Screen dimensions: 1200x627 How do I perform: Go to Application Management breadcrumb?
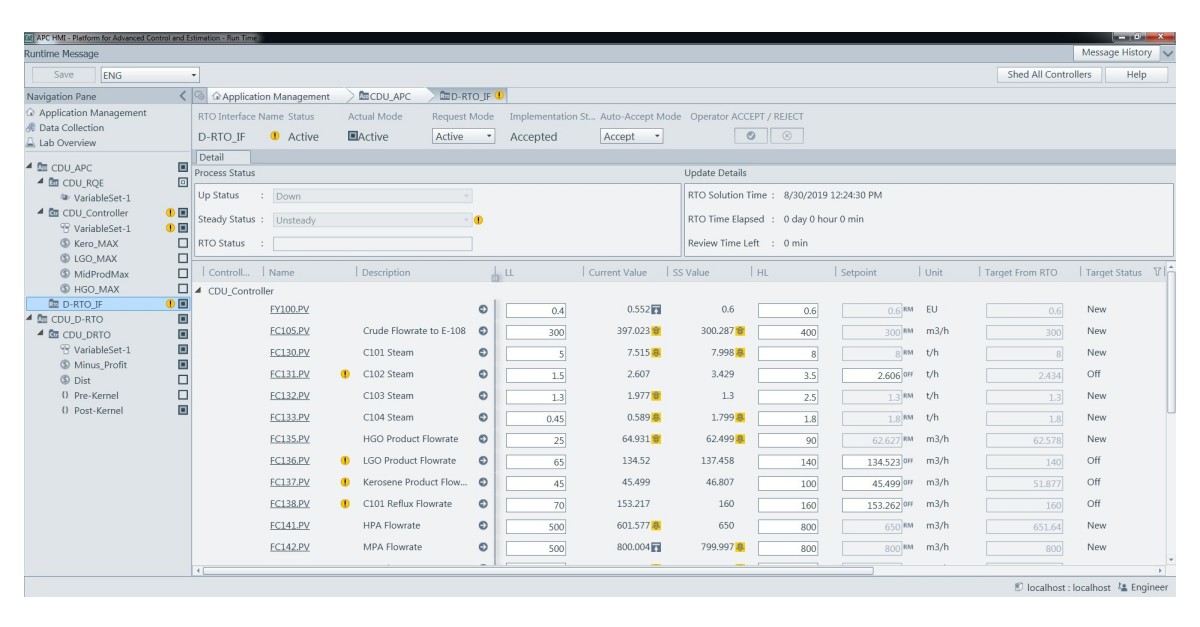tap(270, 96)
